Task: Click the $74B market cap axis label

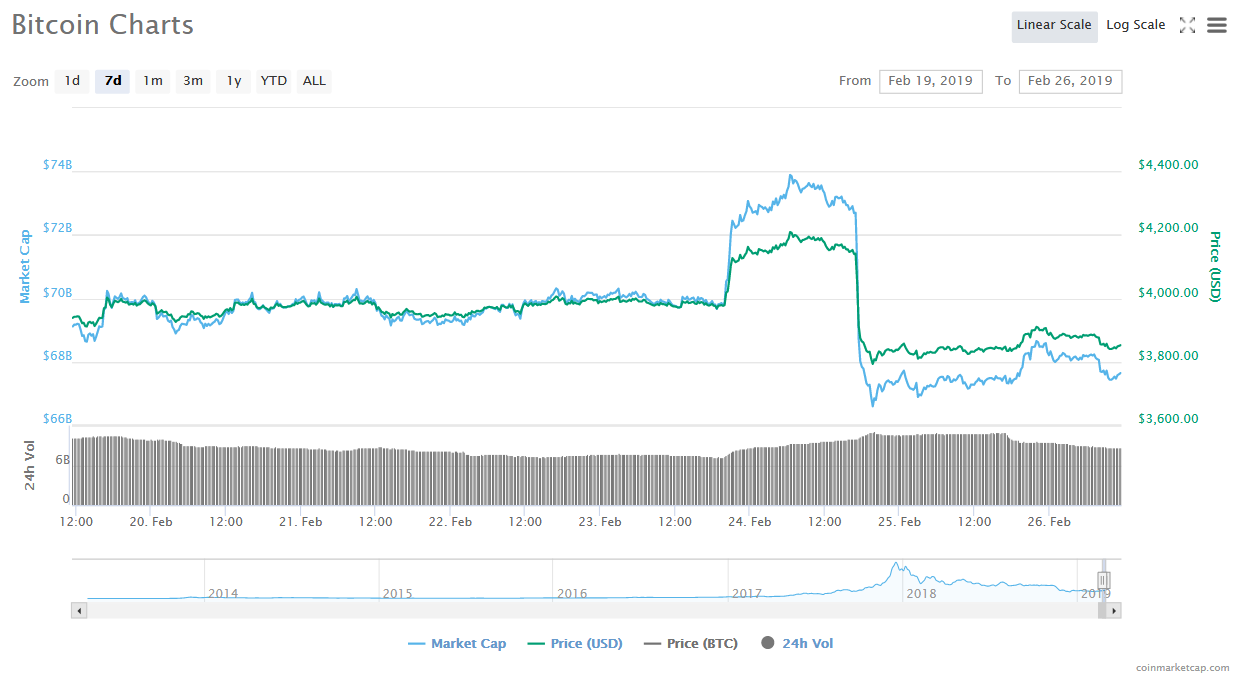Action: point(58,165)
